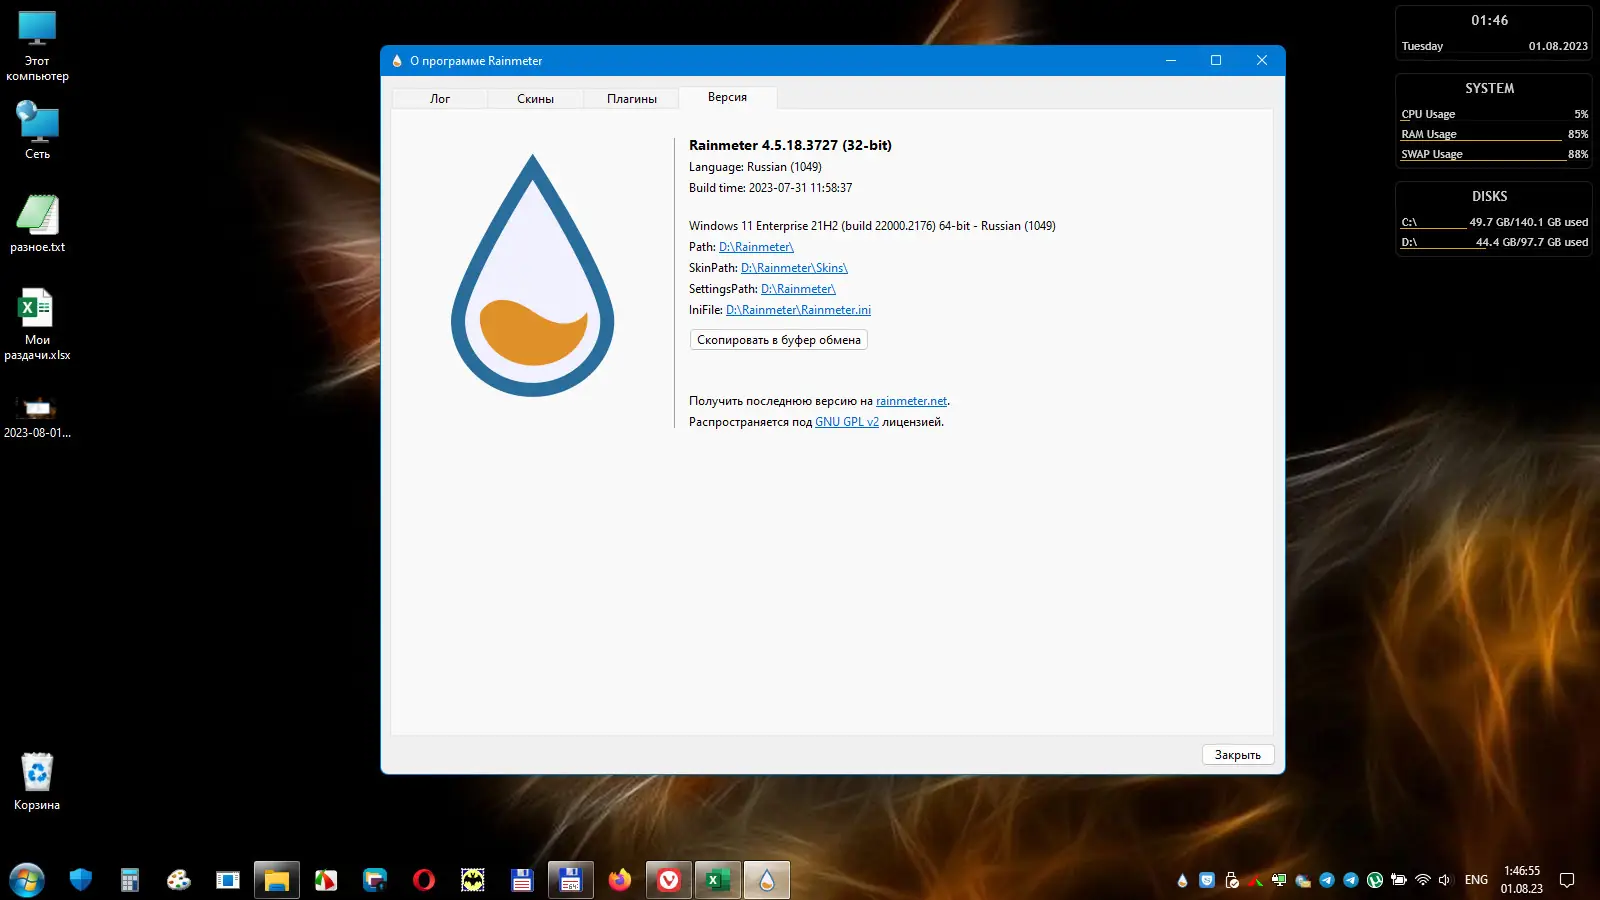Open the bat-logo app in taskbar

click(x=473, y=880)
